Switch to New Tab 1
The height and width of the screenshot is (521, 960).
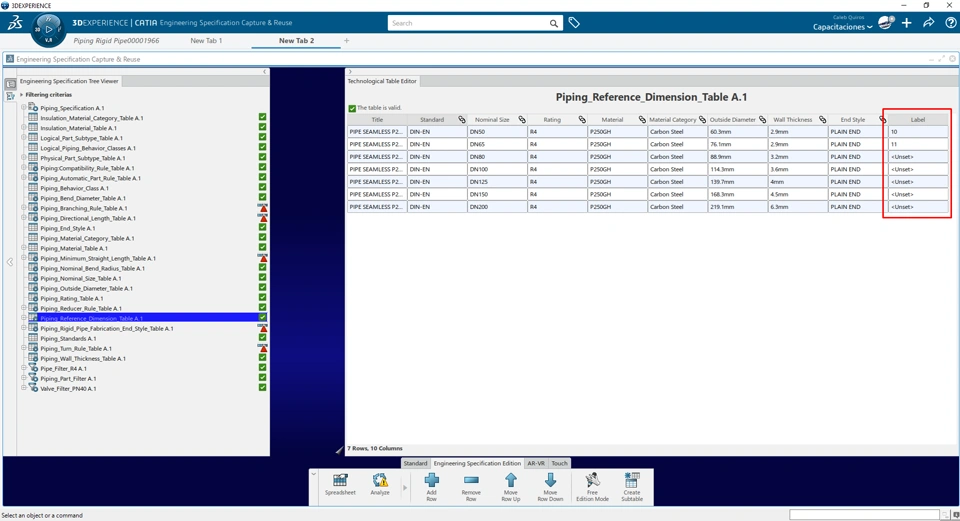[x=206, y=40]
